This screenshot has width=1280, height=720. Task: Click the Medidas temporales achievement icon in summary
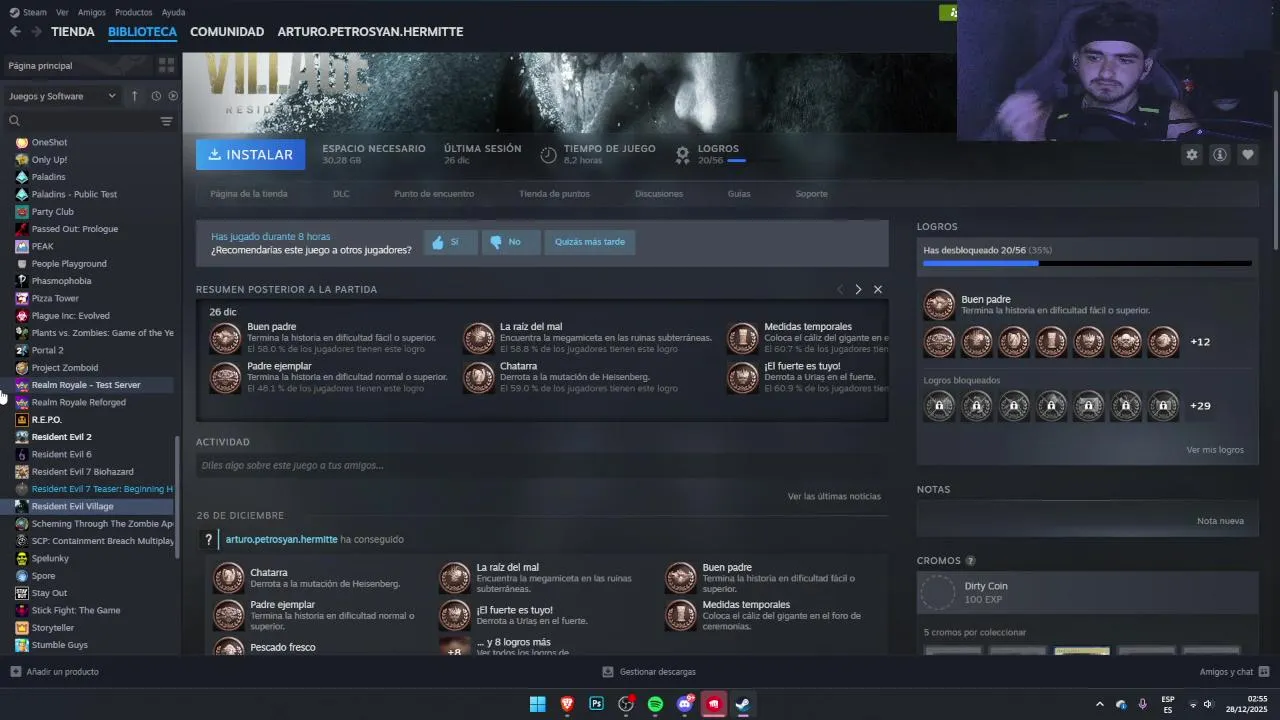(x=742, y=338)
